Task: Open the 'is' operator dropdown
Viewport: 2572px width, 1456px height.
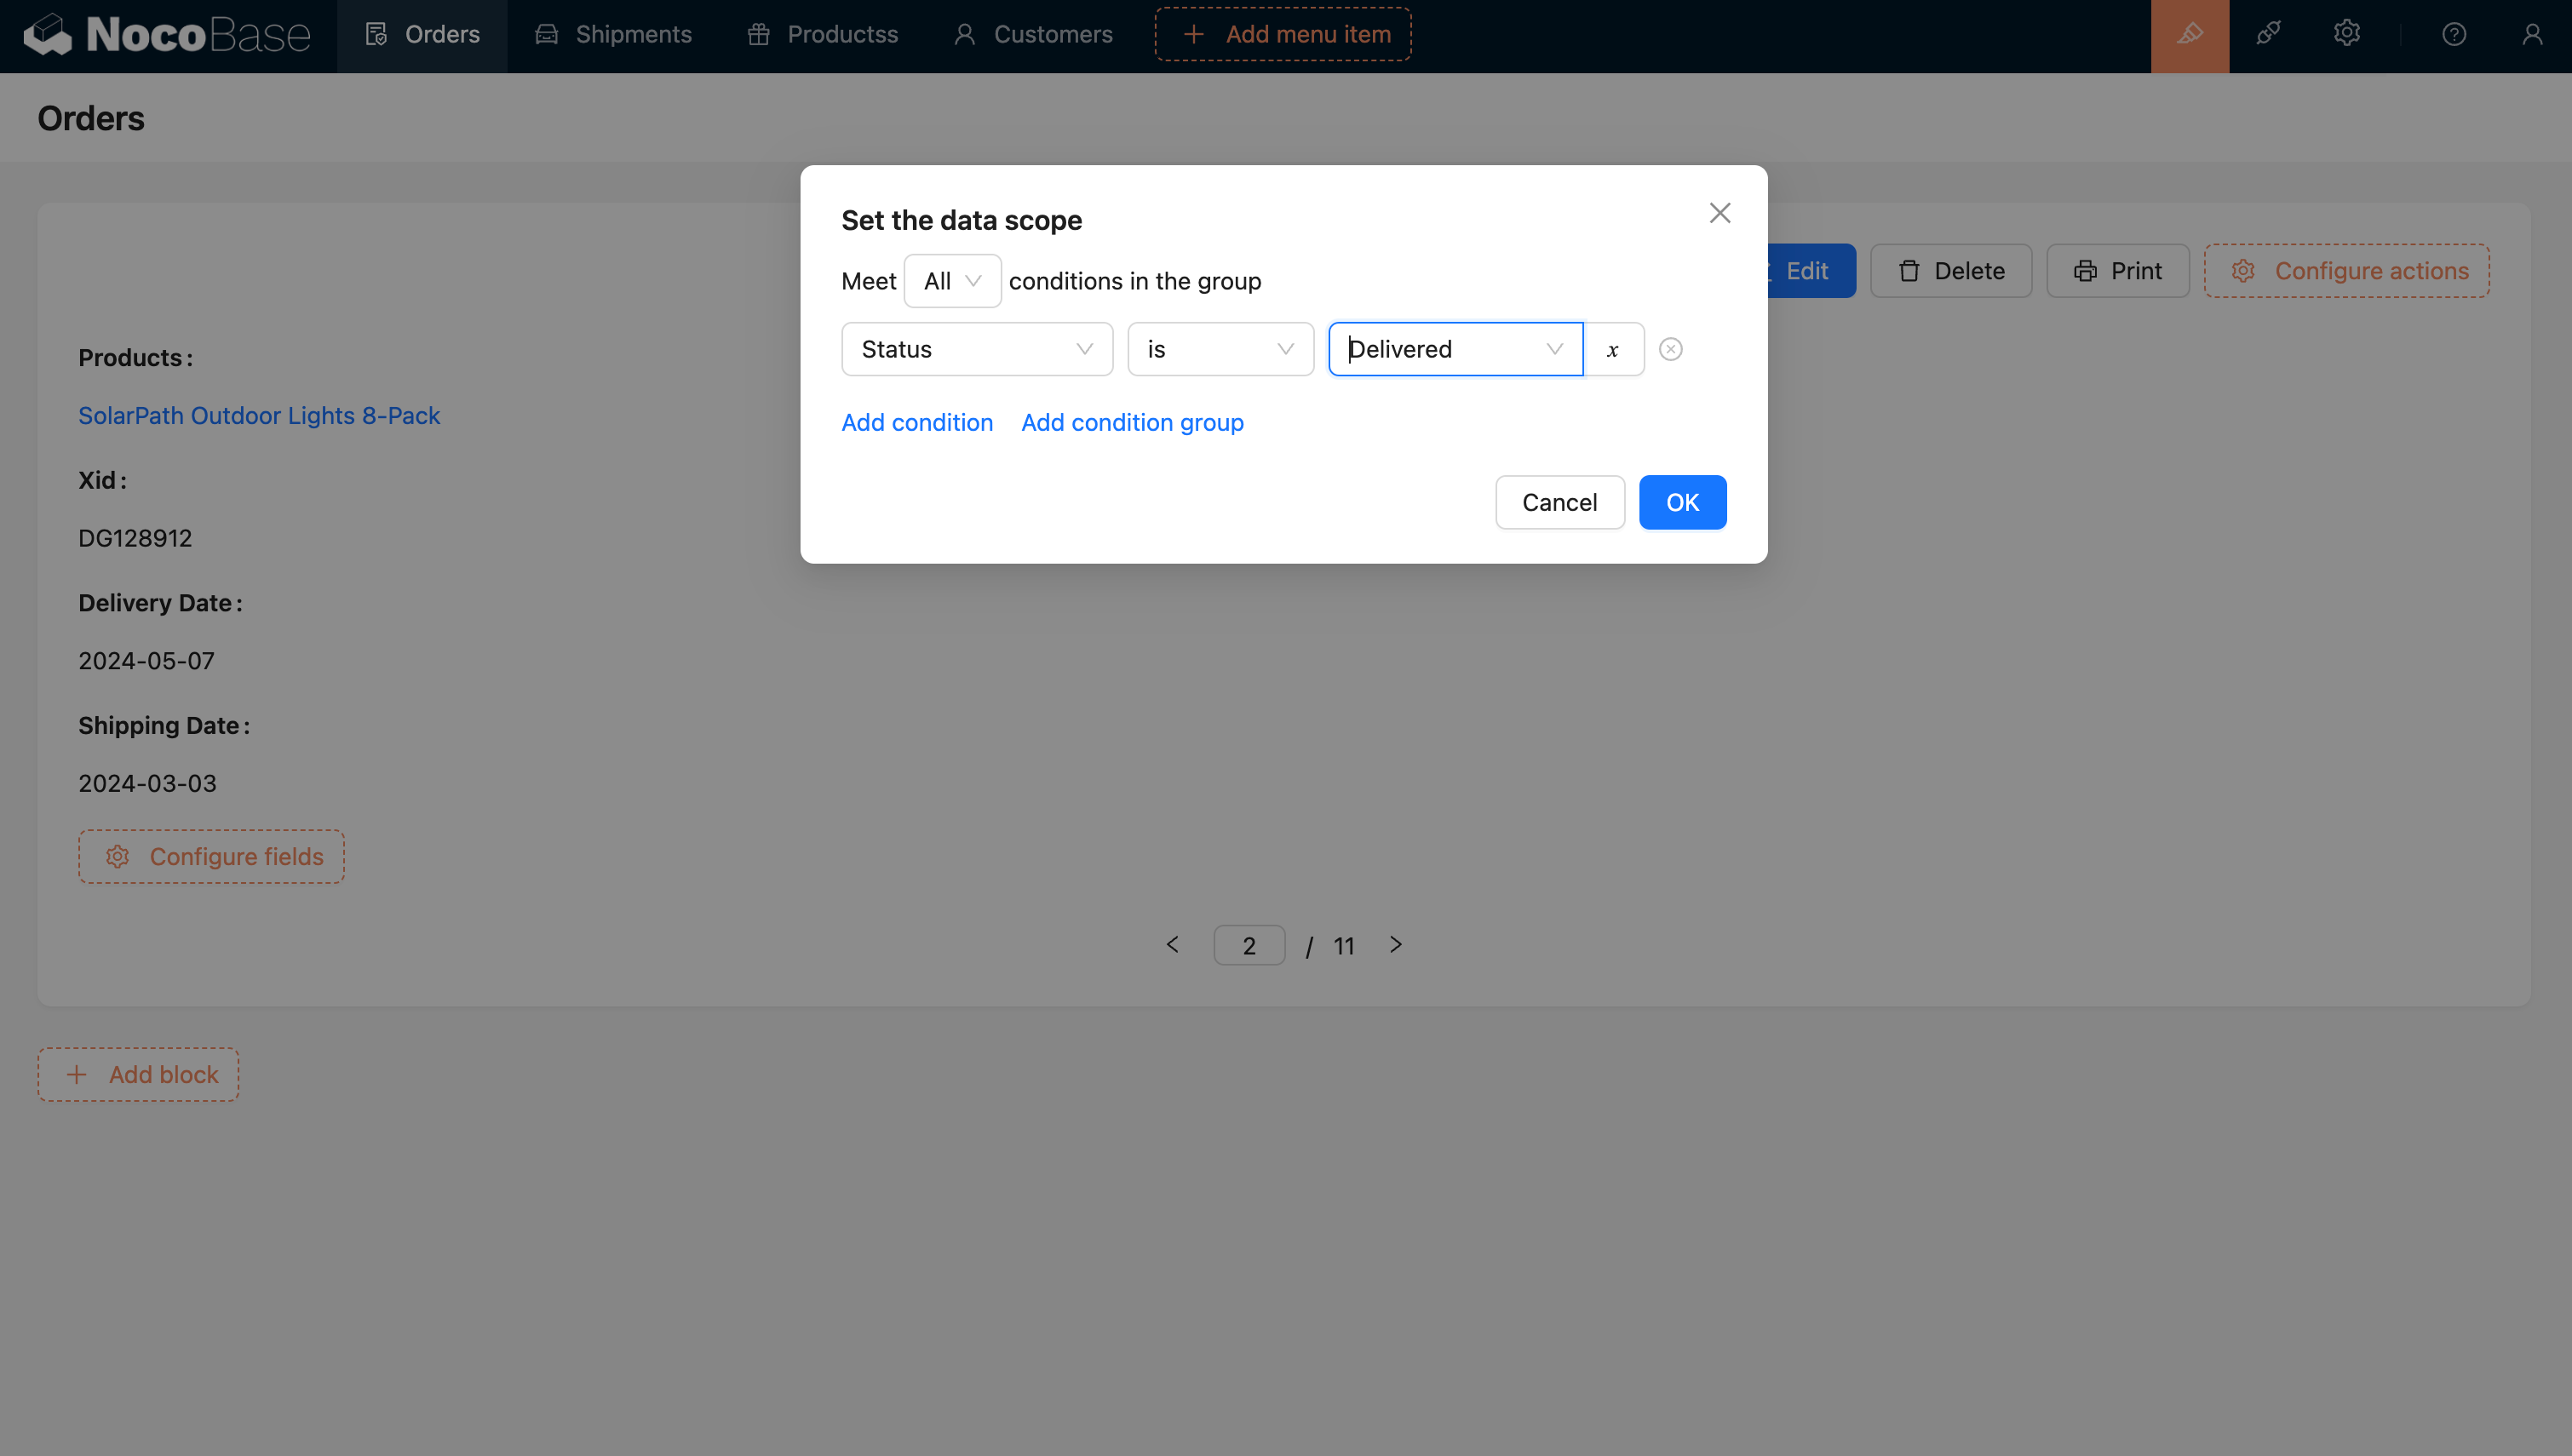Action: 1220,349
